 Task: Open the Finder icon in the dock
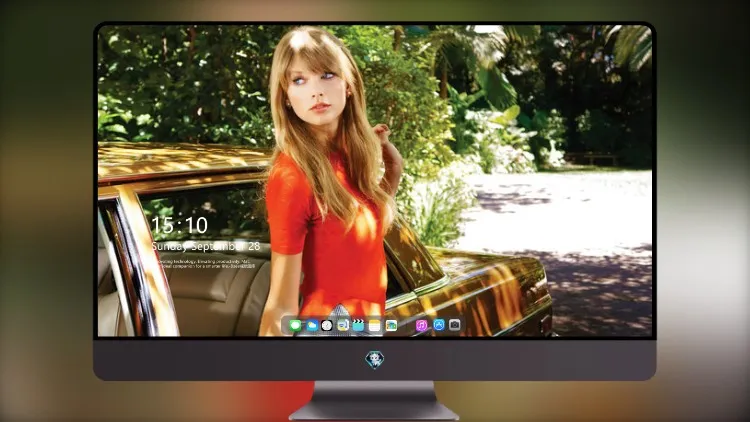click(342, 326)
